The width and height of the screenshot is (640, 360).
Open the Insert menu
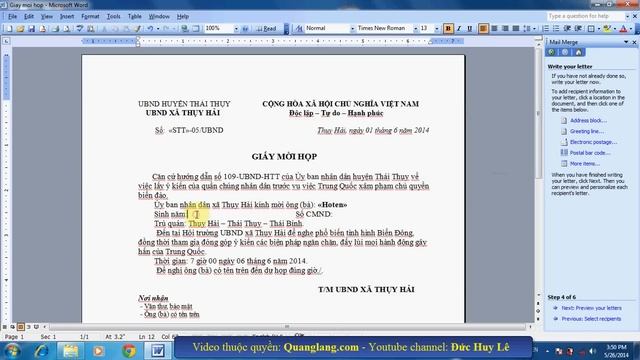coord(67,16)
